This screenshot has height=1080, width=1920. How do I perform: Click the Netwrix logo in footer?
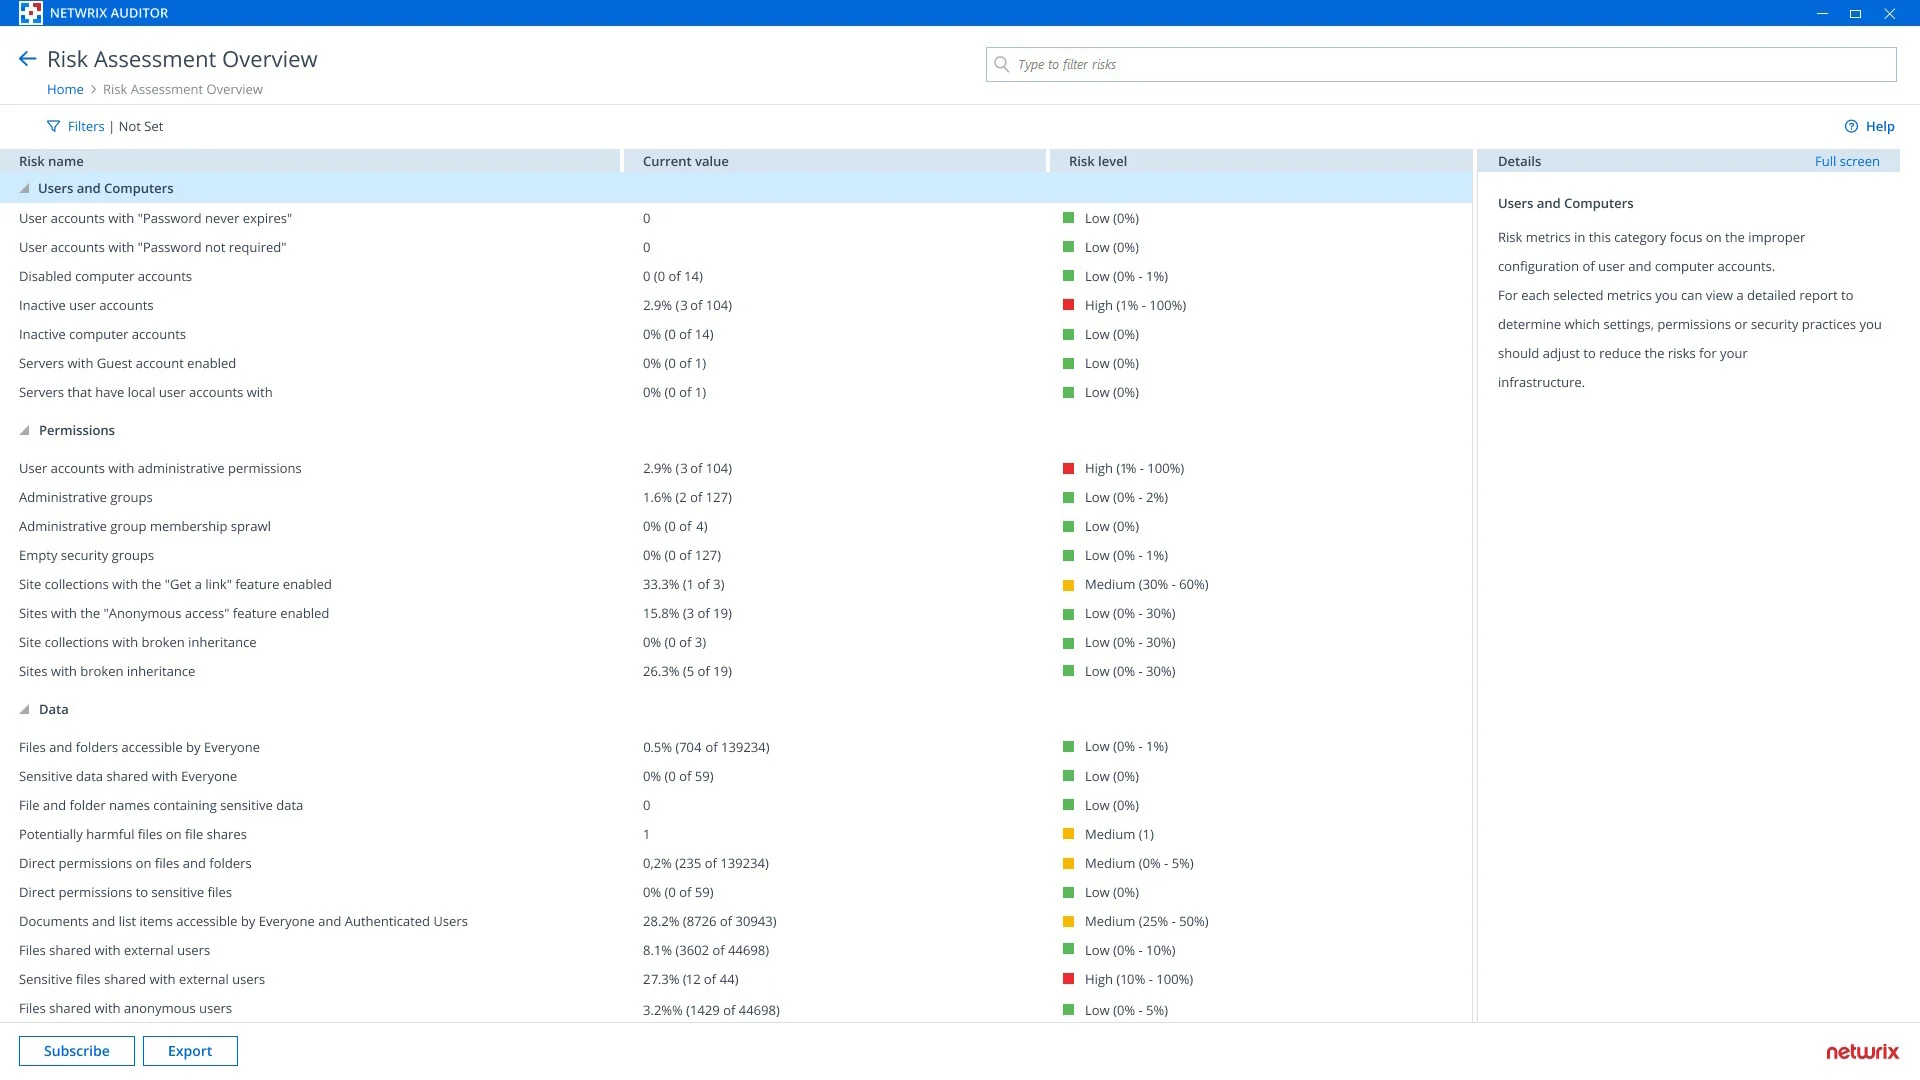click(1862, 1051)
